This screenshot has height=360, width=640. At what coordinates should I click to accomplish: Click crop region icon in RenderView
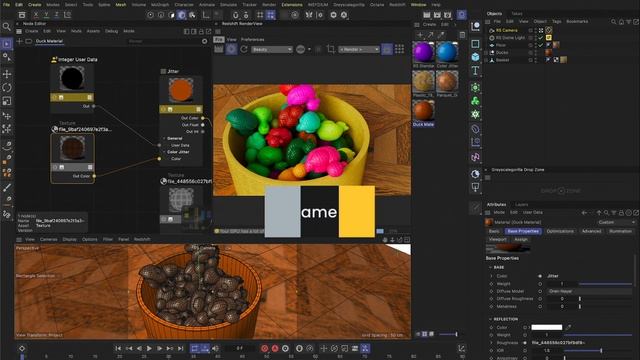pos(331,49)
